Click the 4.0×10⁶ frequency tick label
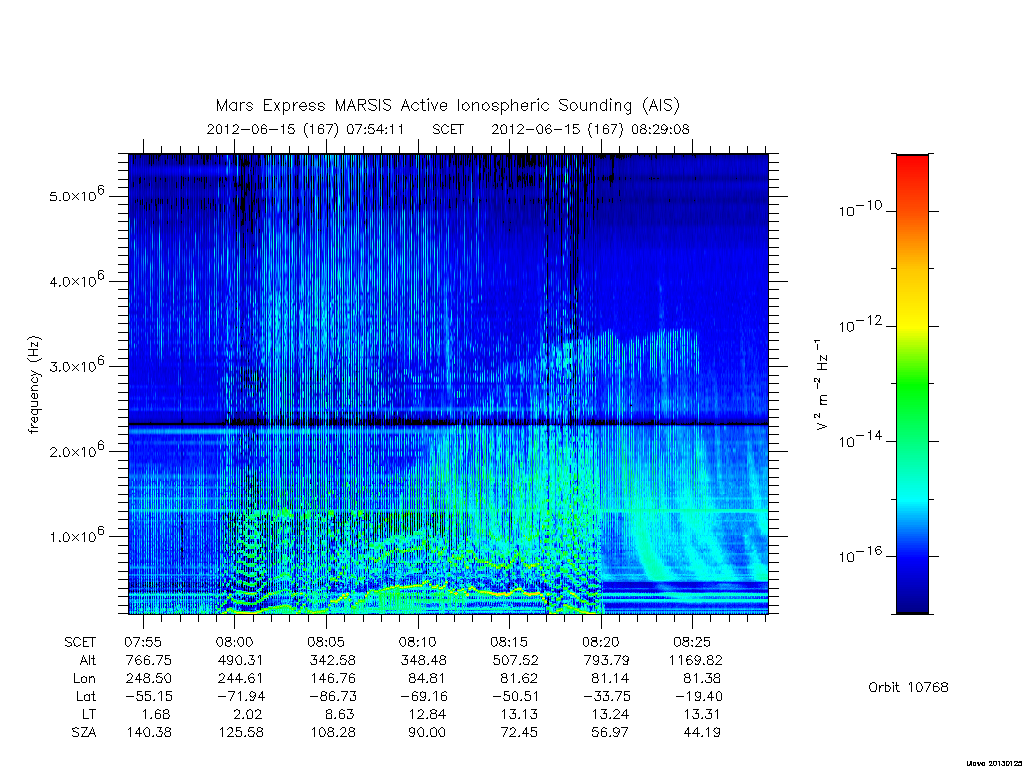 tap(77, 279)
